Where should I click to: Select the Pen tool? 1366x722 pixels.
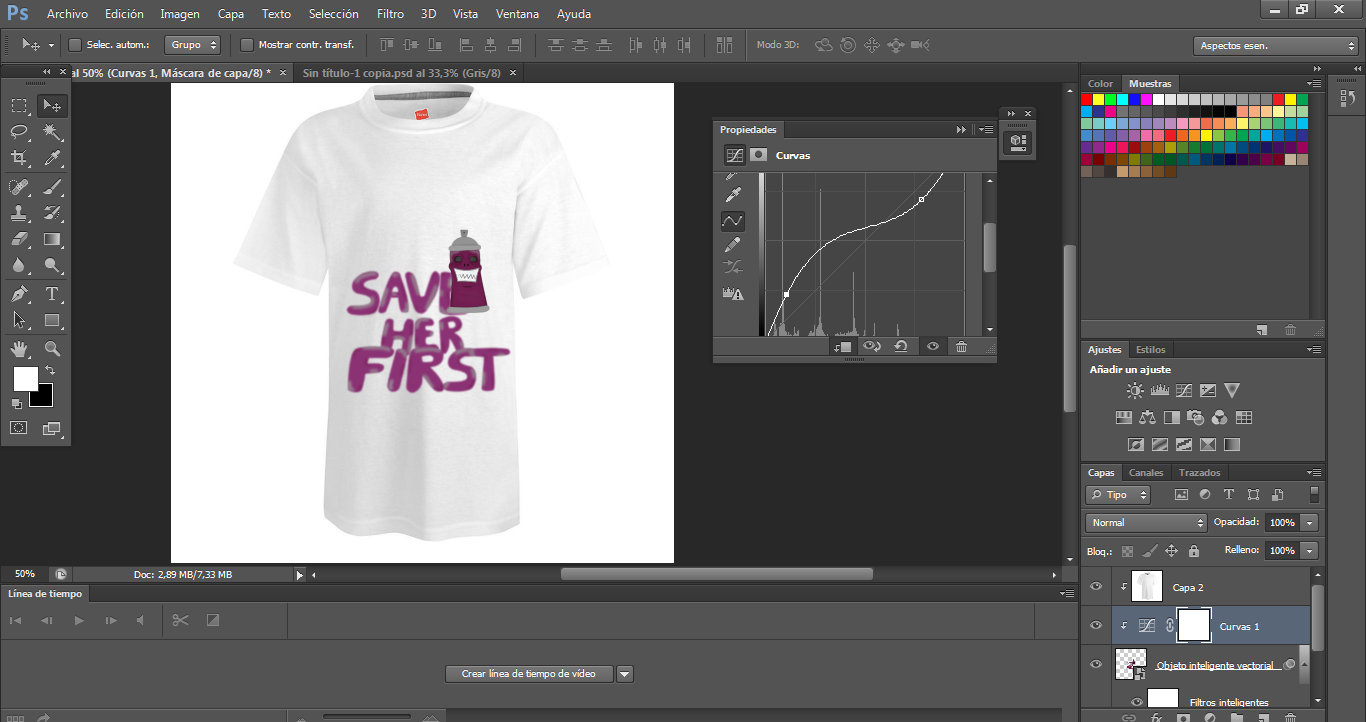[19, 294]
